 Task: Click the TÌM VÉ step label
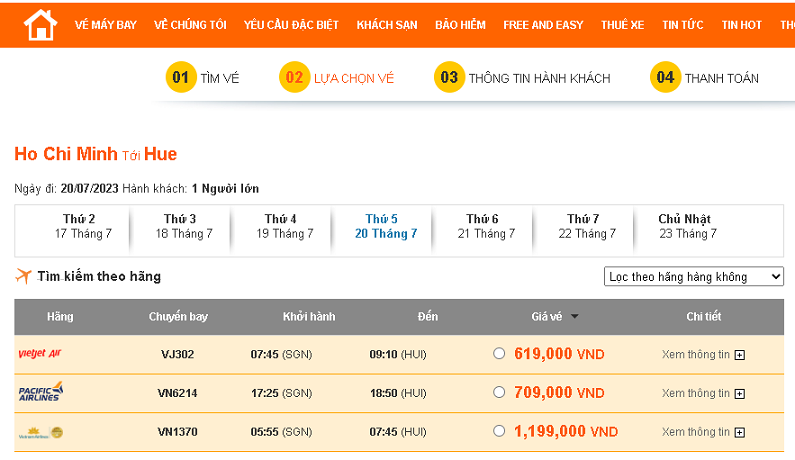pyautogui.click(x=220, y=78)
